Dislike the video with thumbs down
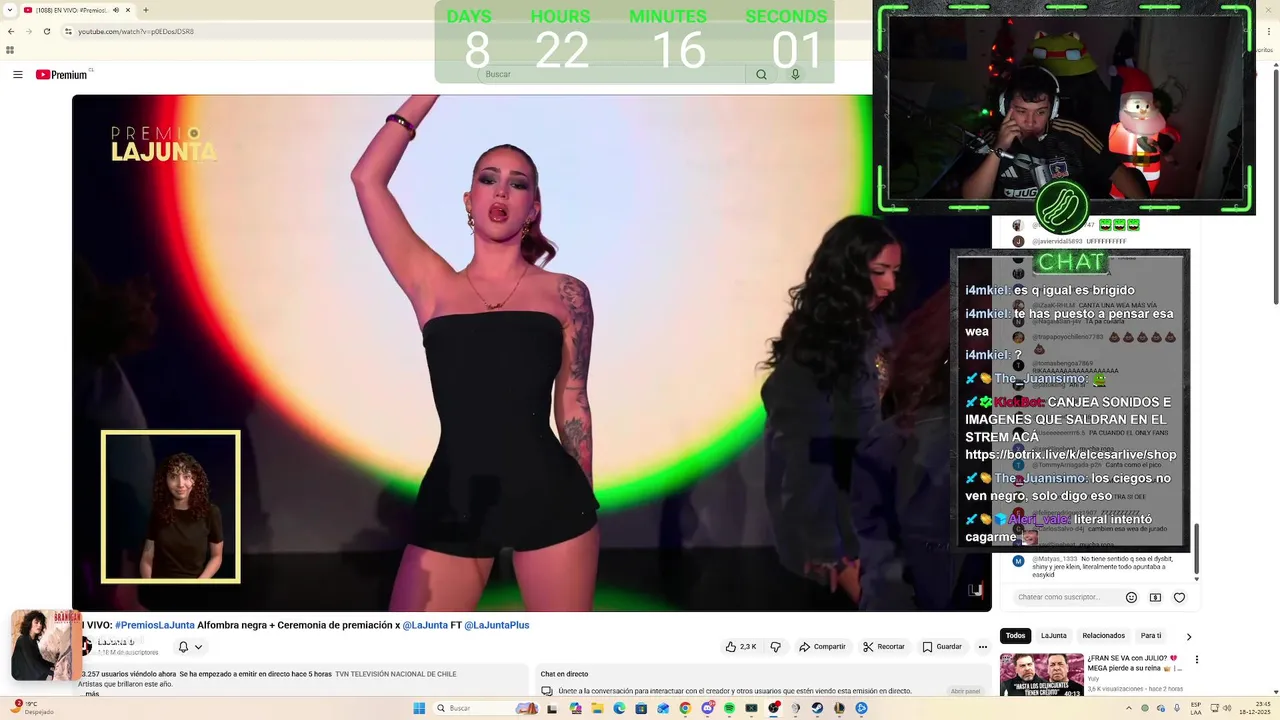Viewport: 1280px width, 720px height. (x=775, y=647)
